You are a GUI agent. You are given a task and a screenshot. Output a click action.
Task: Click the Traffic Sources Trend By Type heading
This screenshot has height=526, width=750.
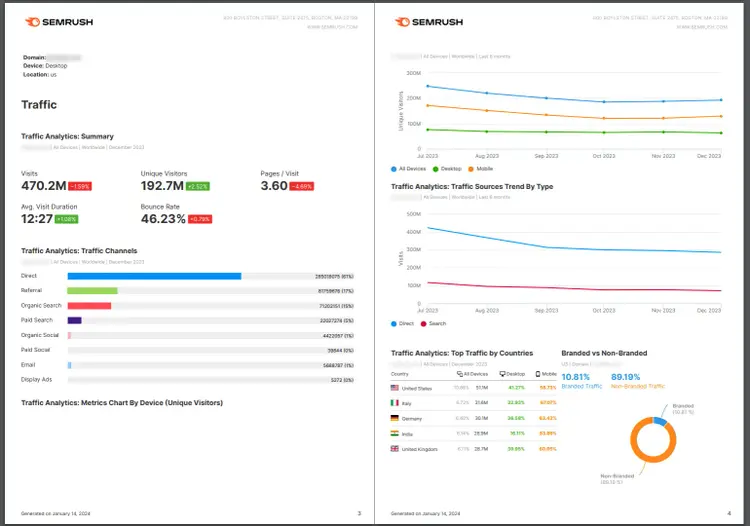point(472,186)
